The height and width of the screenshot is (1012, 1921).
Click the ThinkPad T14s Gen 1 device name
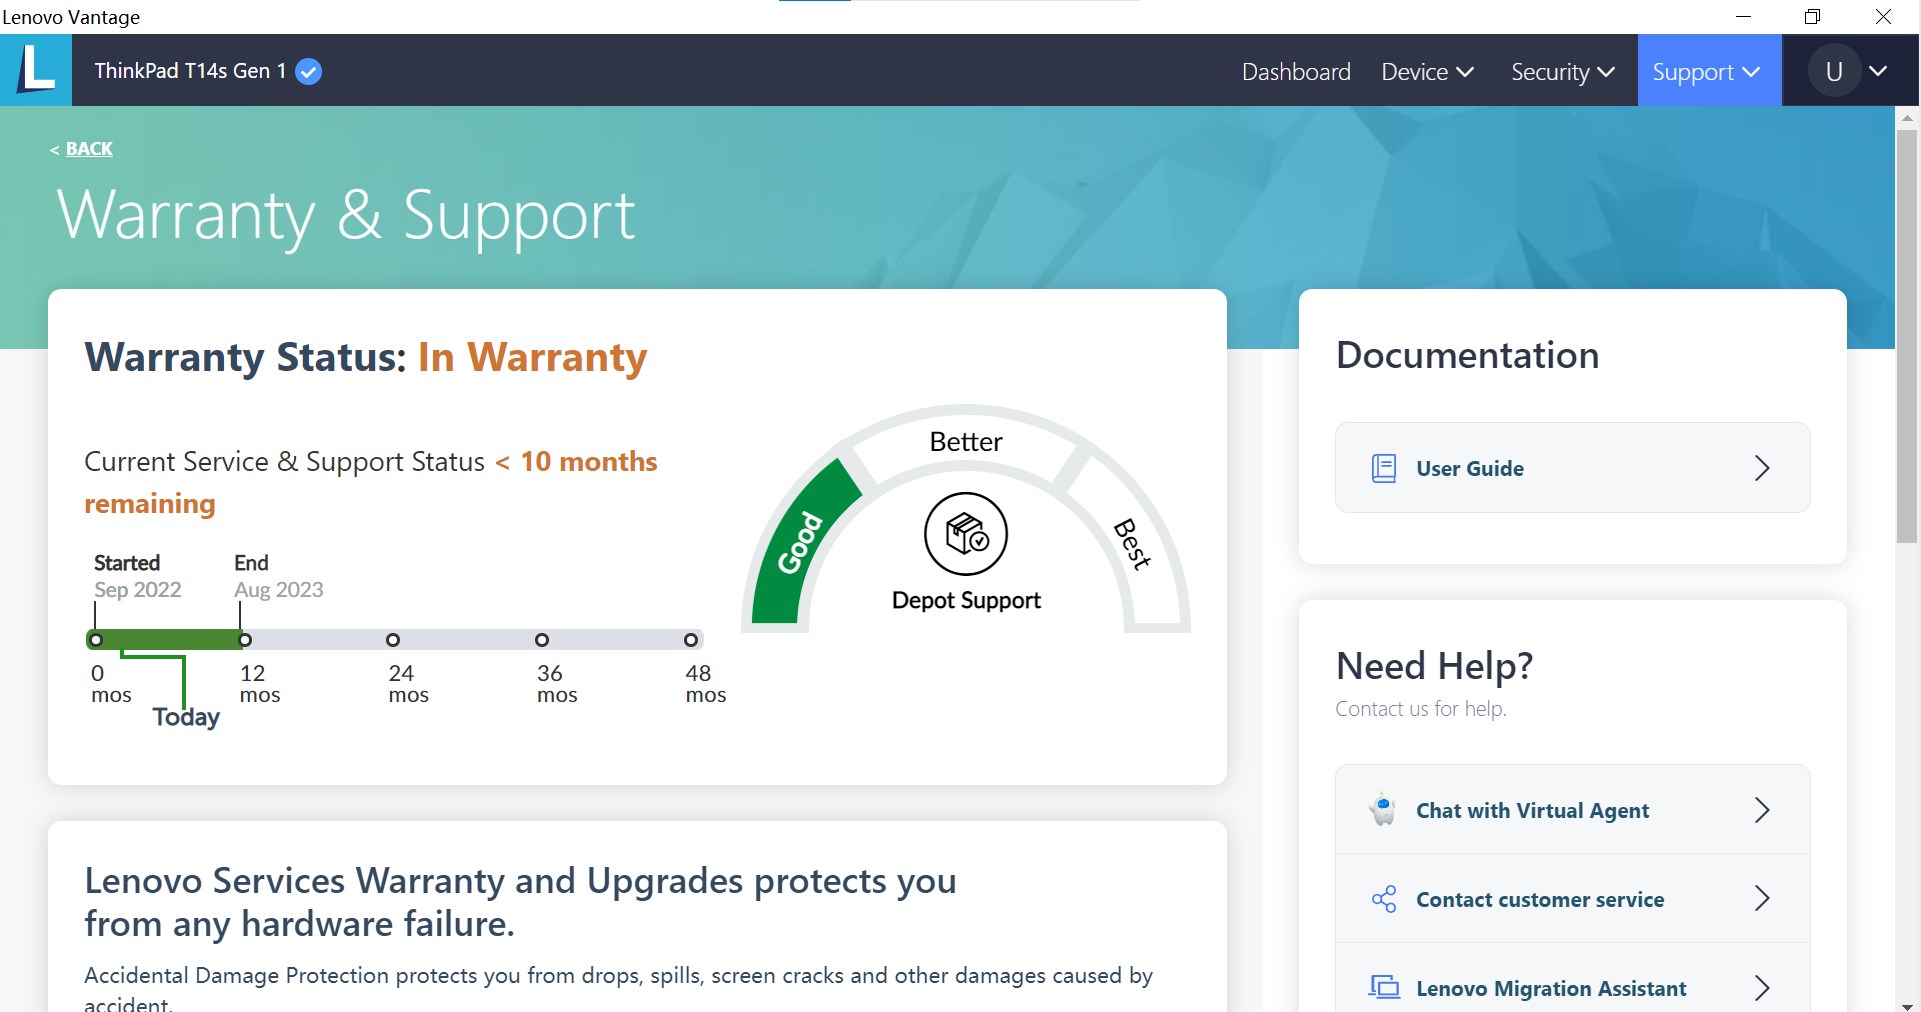[x=191, y=71]
